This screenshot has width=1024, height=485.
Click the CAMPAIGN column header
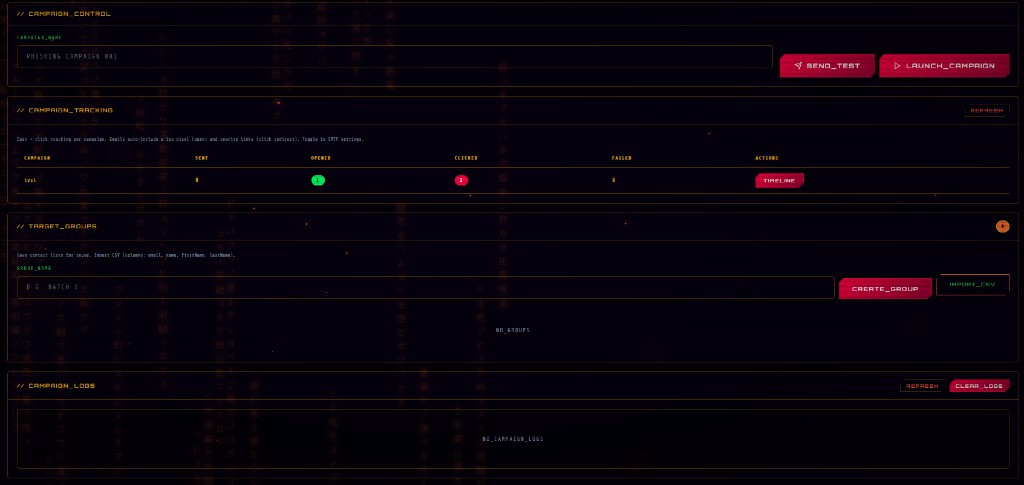(37, 158)
